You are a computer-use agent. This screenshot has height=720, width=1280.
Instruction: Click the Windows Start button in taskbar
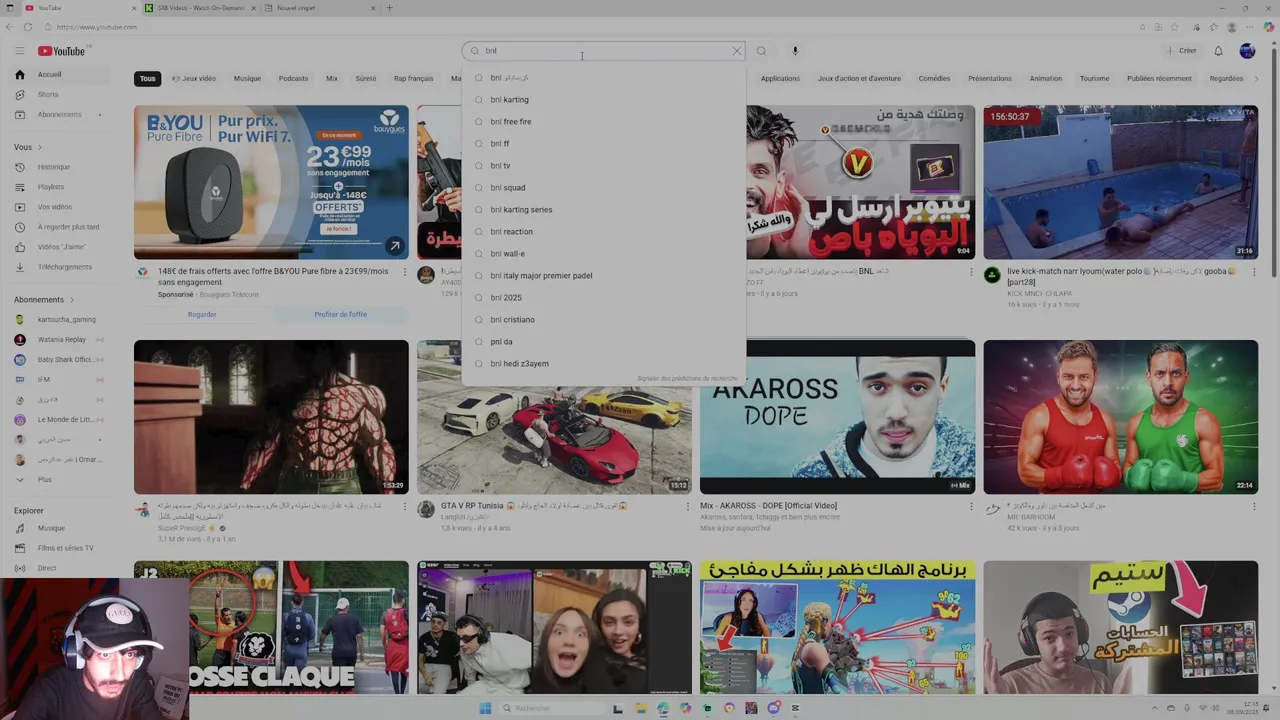[485, 708]
